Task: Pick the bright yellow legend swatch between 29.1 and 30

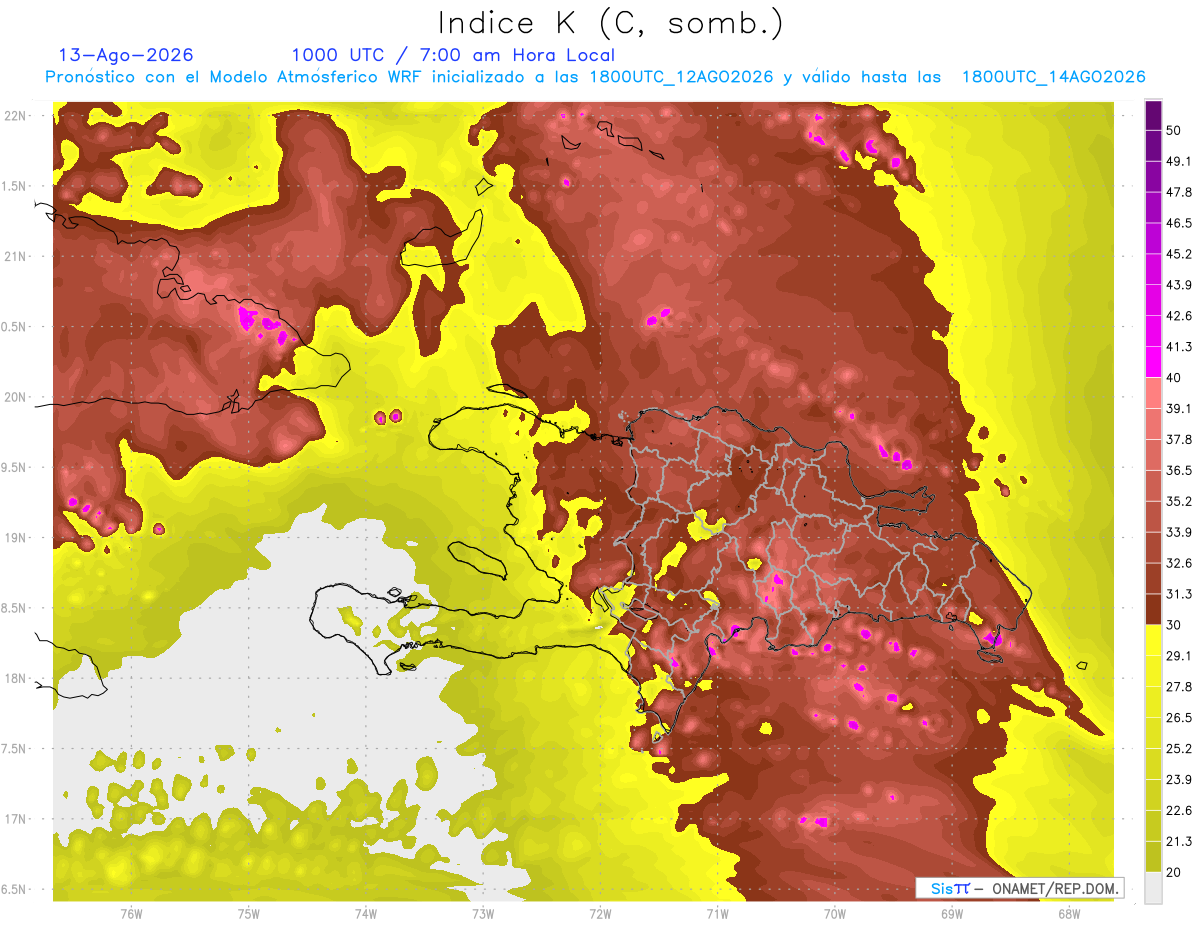Action: point(1153,640)
